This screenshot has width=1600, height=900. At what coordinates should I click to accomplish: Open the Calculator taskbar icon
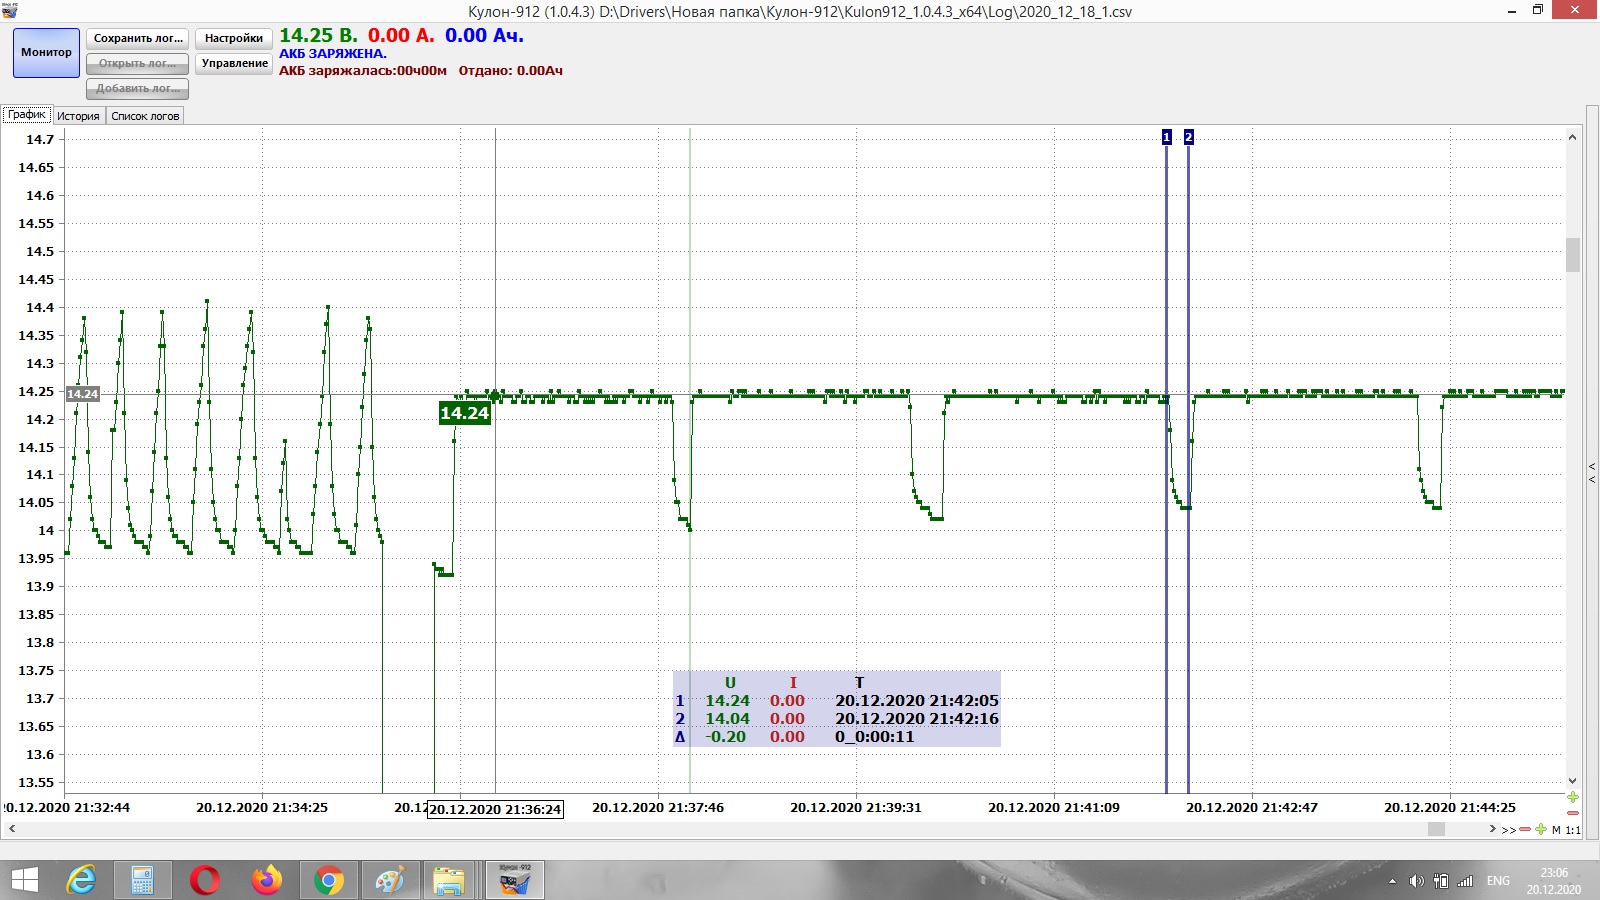coord(142,881)
